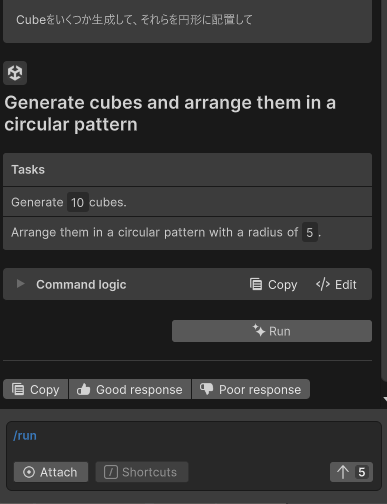Mark as Good response with thumbs up
Screen dimensions: 387x504
130,389
